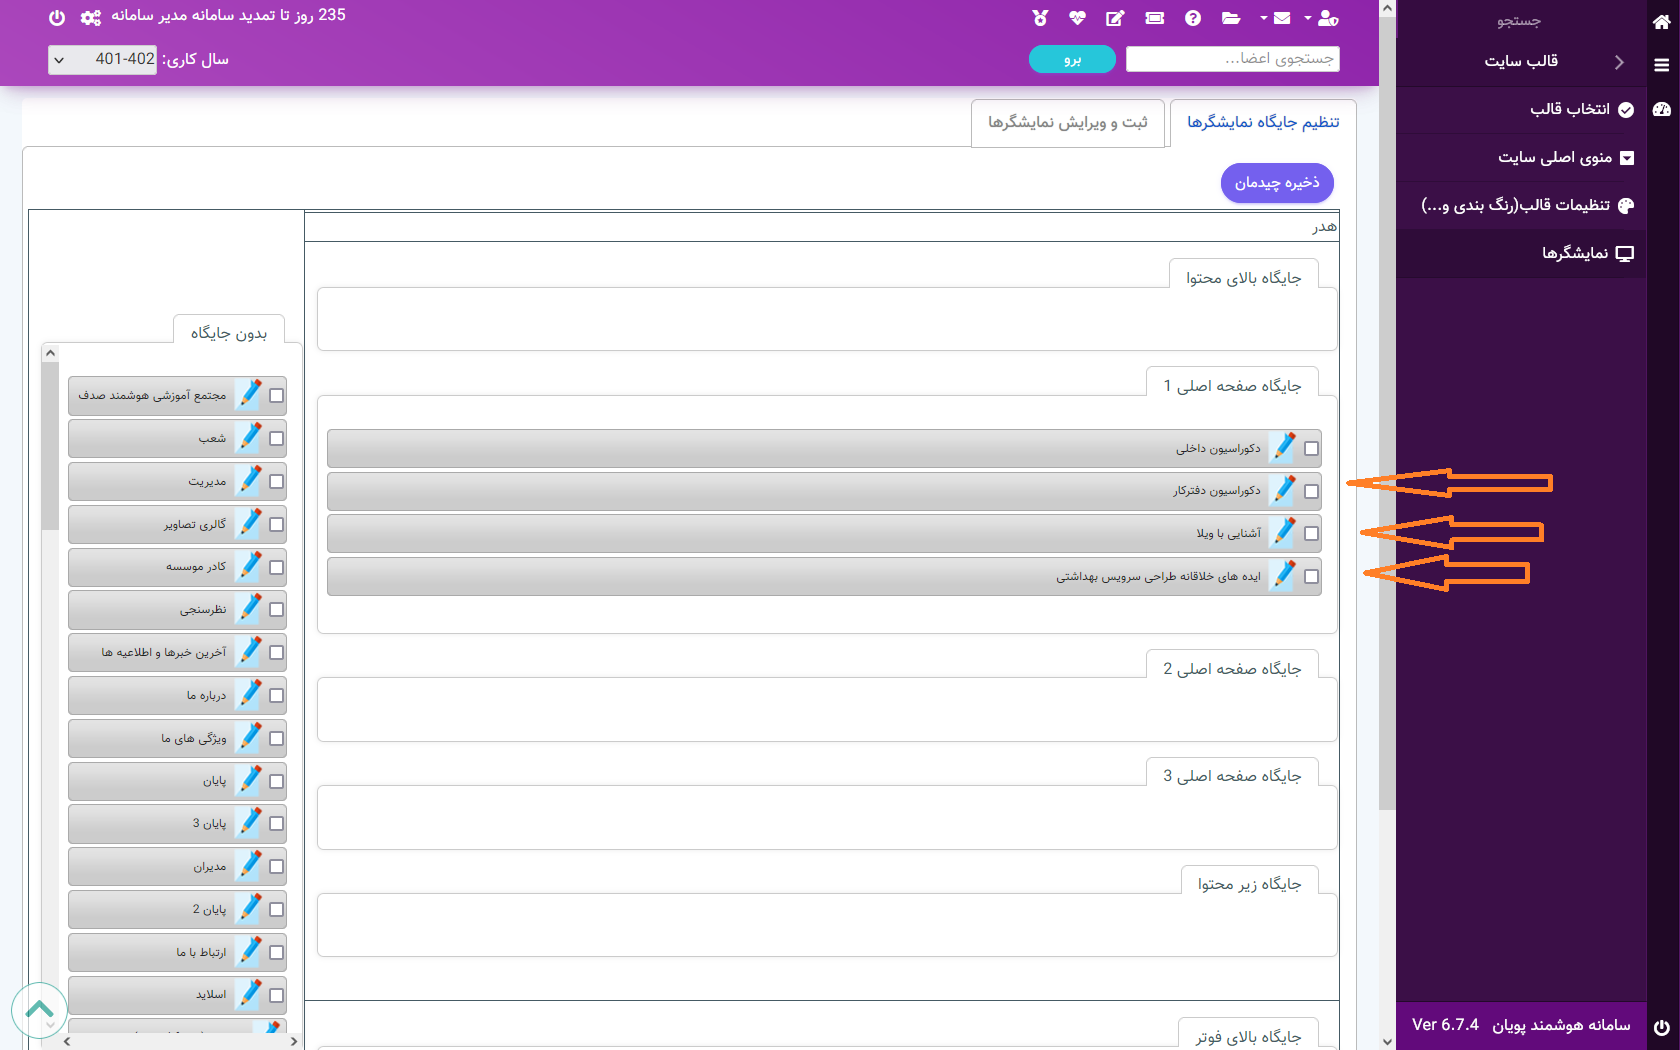
Task: Click the جایگاه بالای محتوا label
Action: click(x=1243, y=278)
